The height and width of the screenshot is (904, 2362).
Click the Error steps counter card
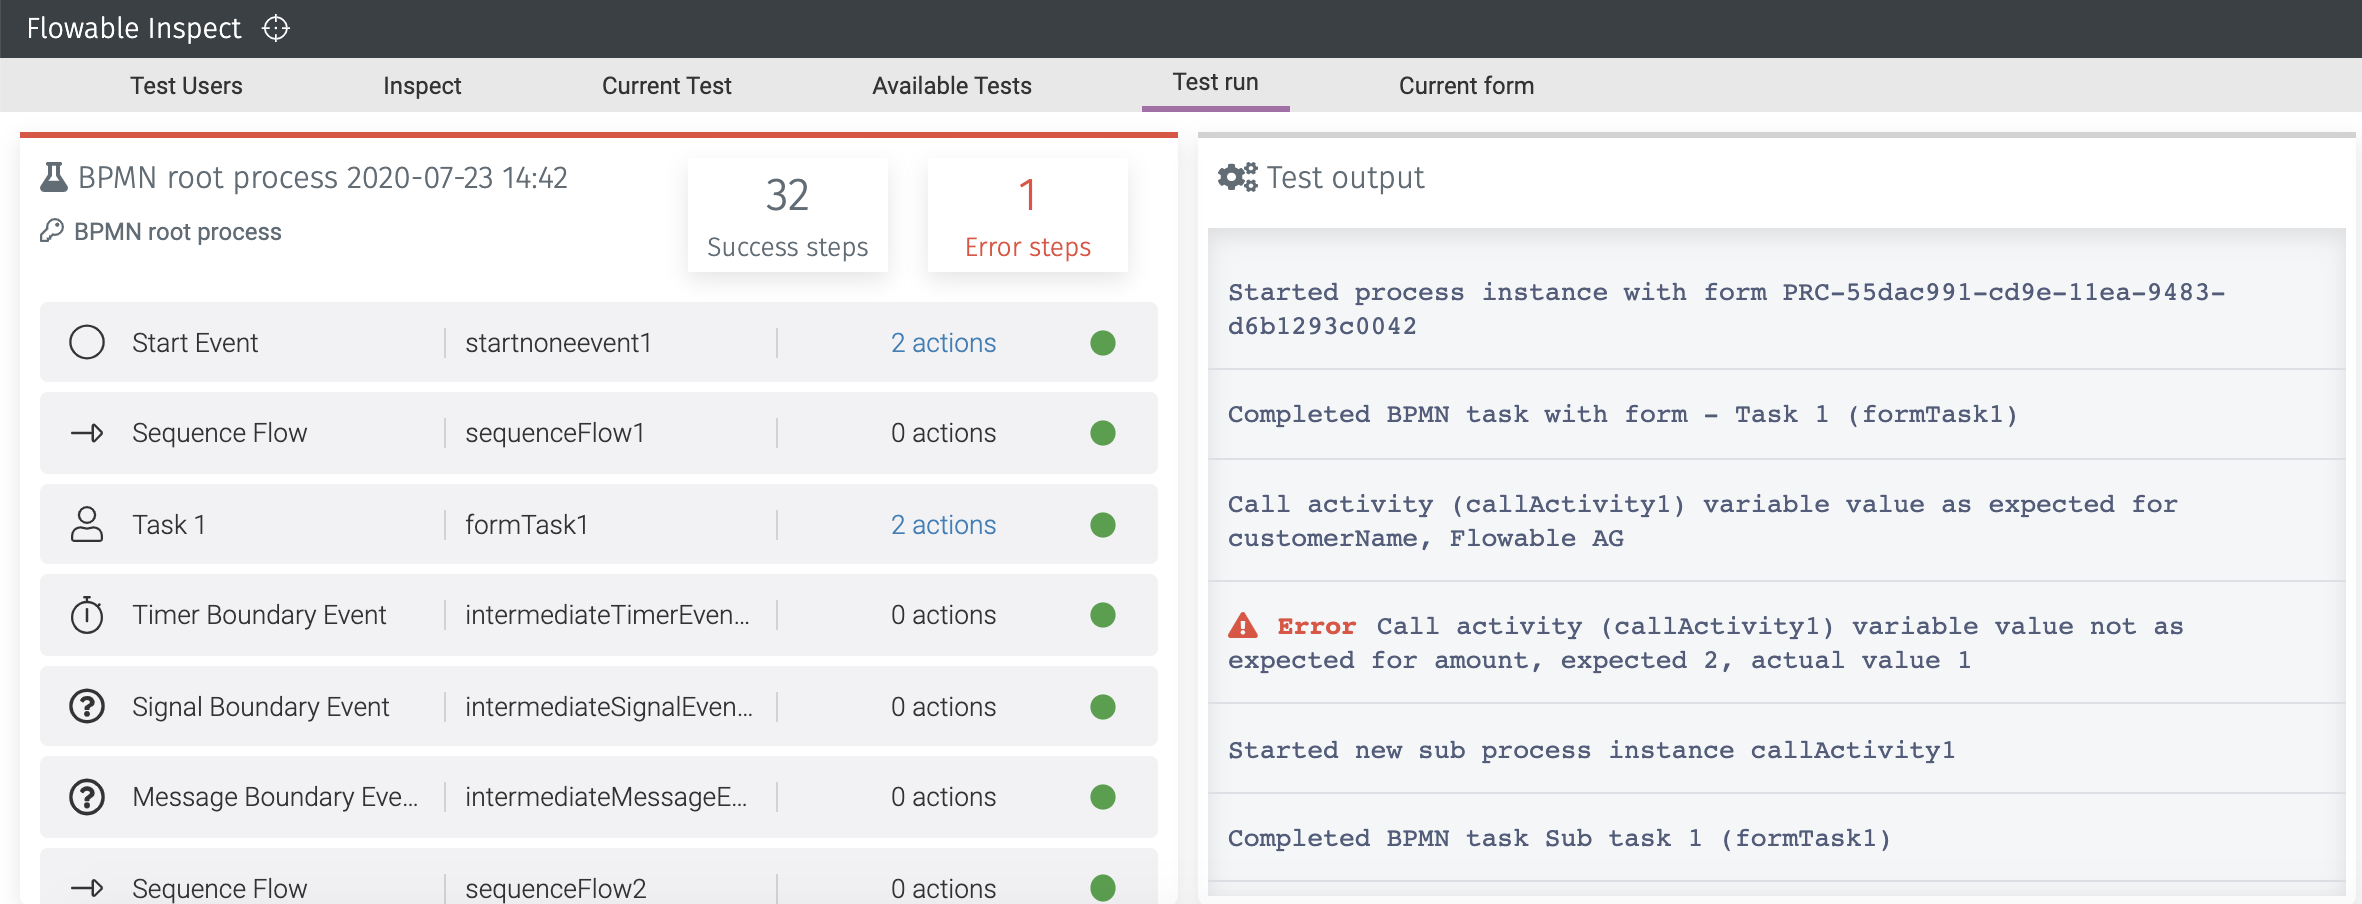(1027, 215)
